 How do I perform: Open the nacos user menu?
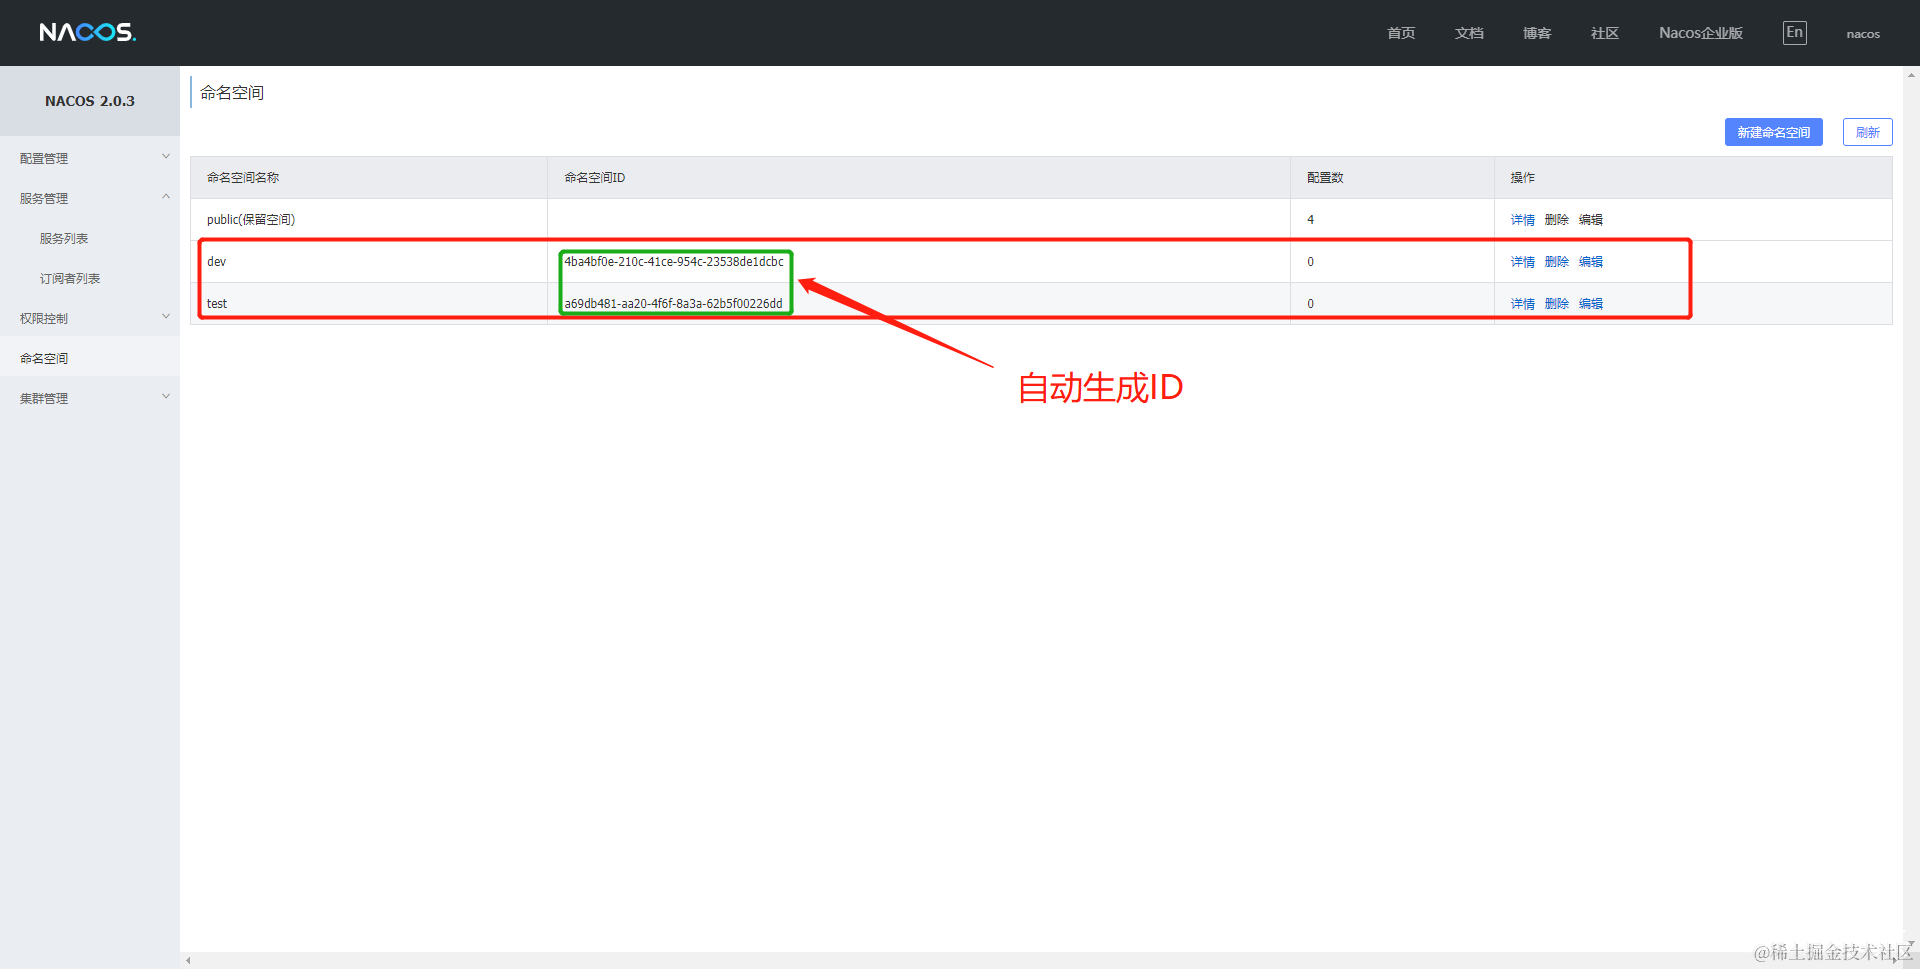tap(1863, 34)
